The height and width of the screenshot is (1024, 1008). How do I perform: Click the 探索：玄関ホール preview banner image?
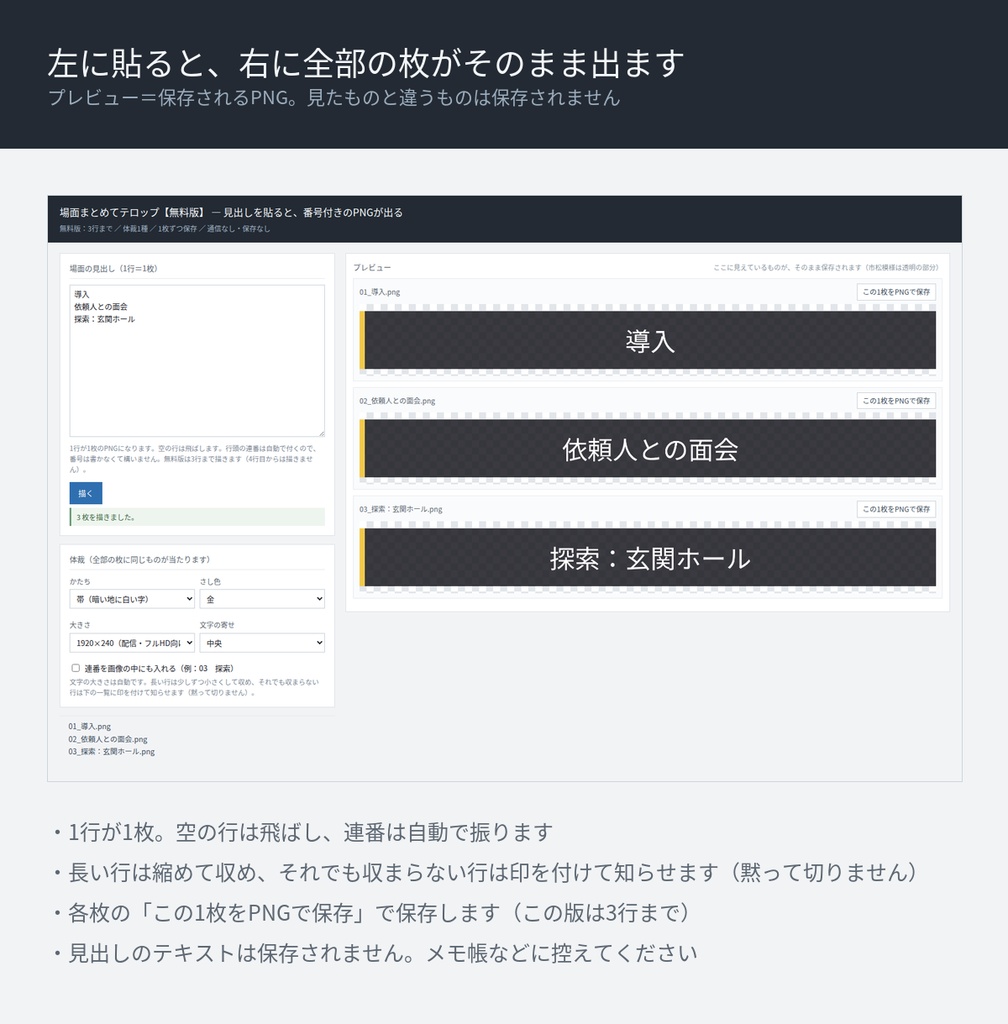click(648, 557)
